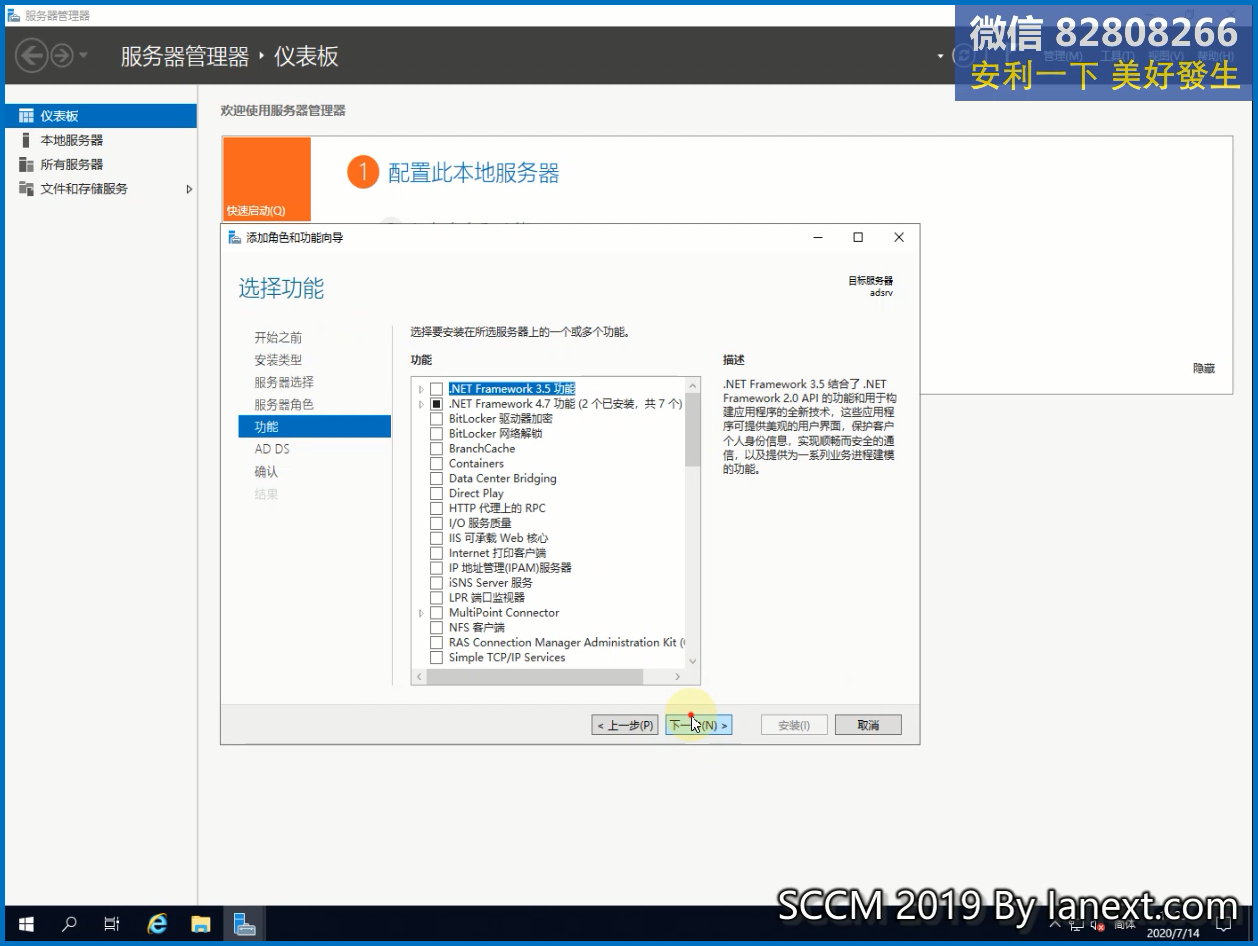Check Internet 打印客户端
The image size is (1258, 946).
(436, 553)
